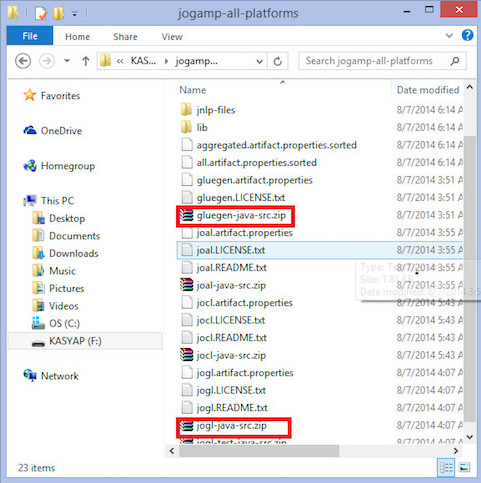The image size is (481, 483).
Task: Select joal.LICENSE.txt file
Action: 231,250
